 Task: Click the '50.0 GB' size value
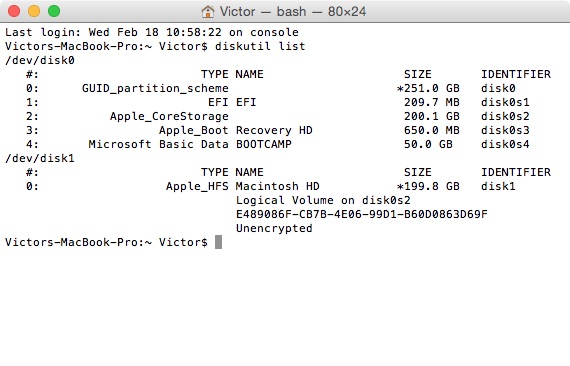click(428, 144)
